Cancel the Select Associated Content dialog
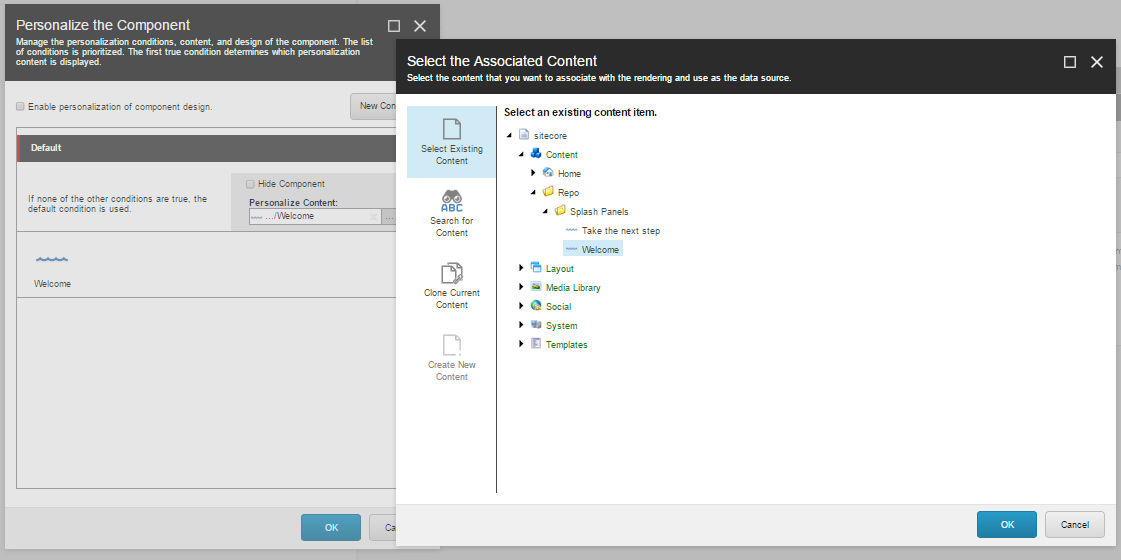1121x560 pixels. tap(1074, 524)
